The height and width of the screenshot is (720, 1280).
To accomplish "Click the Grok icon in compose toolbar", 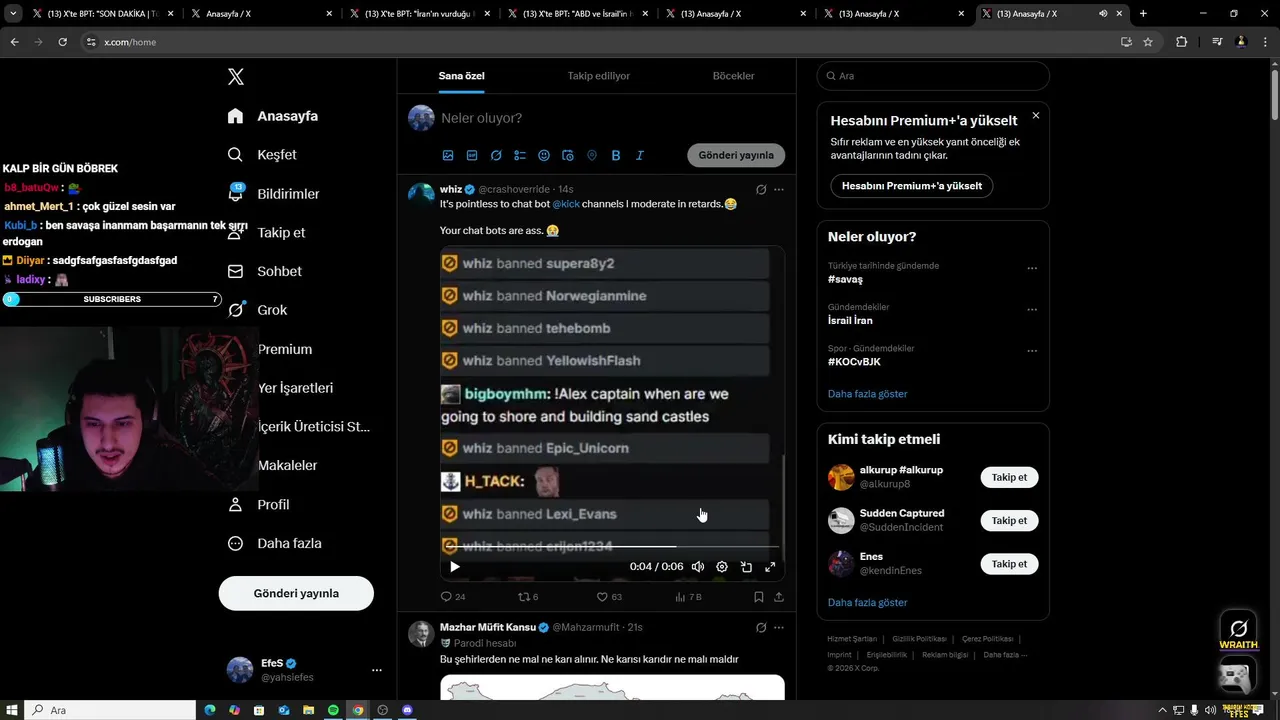I will 496,156.
